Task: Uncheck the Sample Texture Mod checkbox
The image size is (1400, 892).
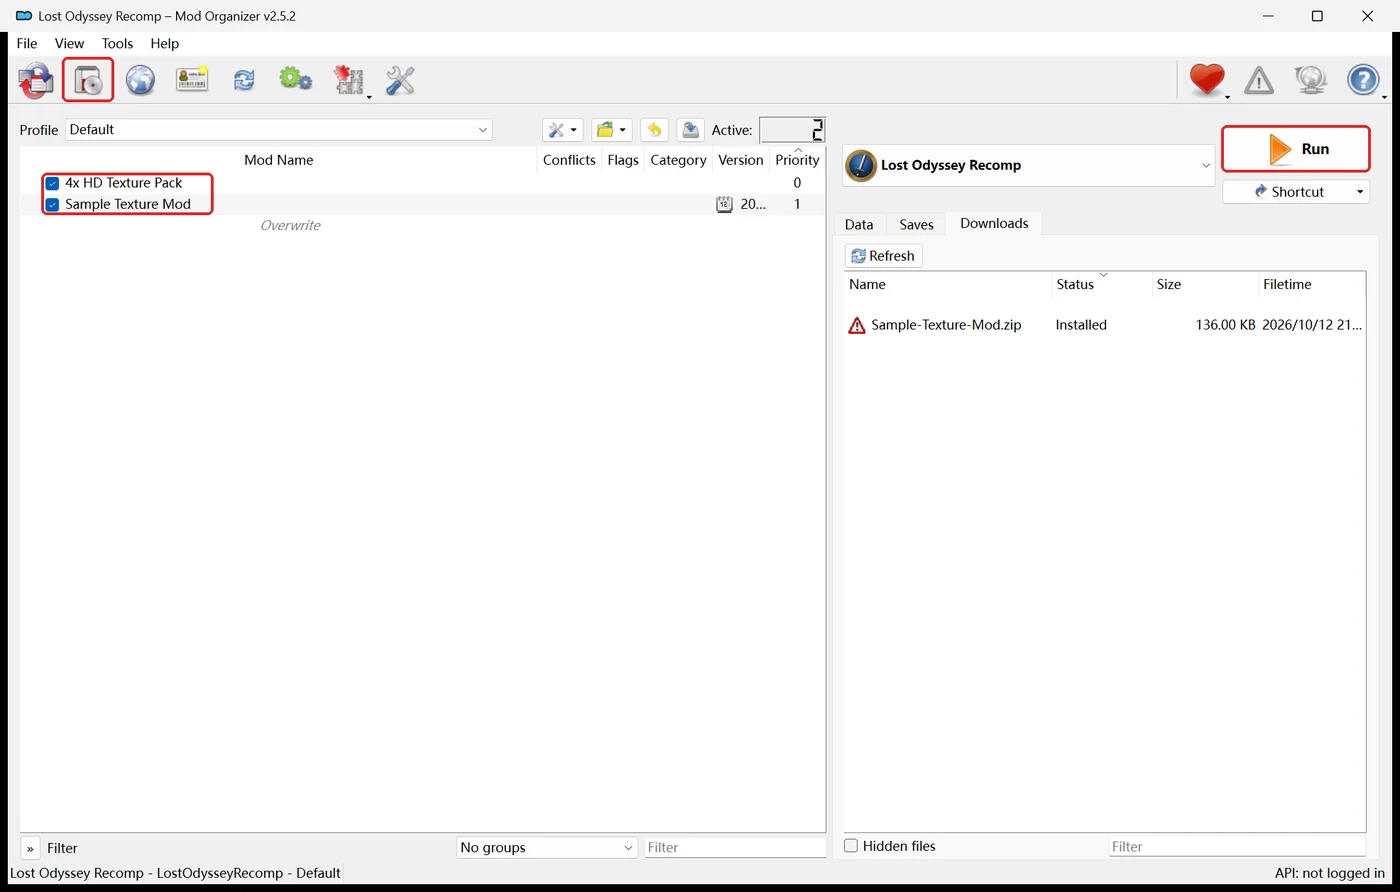Action: coord(52,204)
